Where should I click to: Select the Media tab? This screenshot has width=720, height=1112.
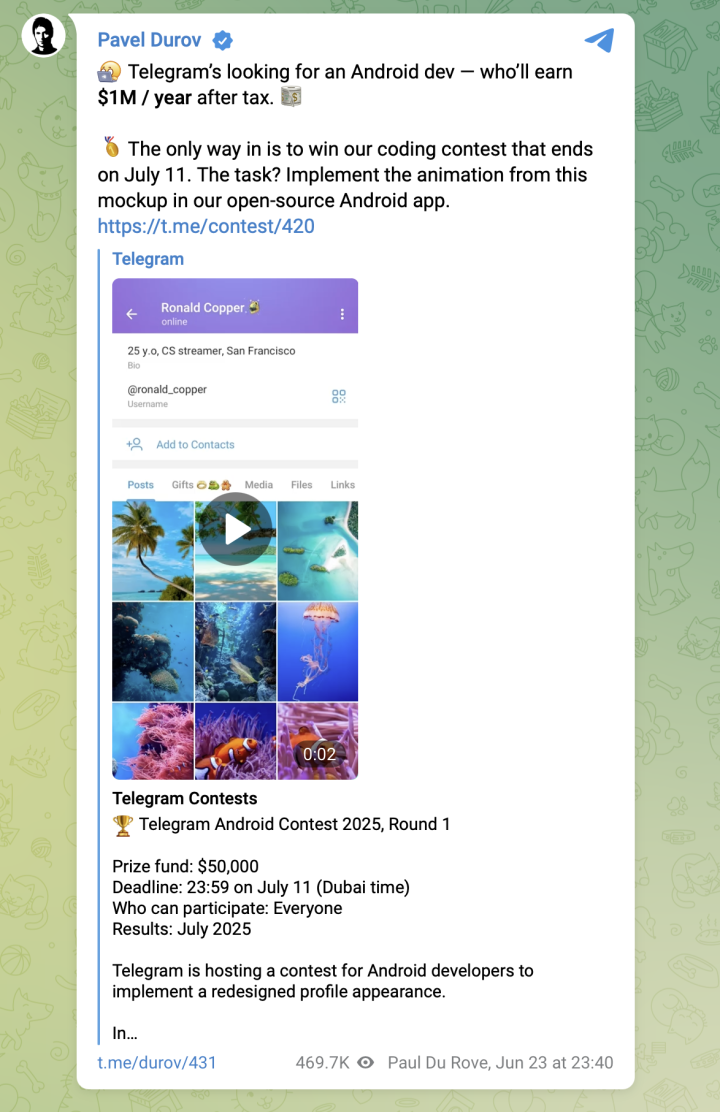(x=258, y=485)
